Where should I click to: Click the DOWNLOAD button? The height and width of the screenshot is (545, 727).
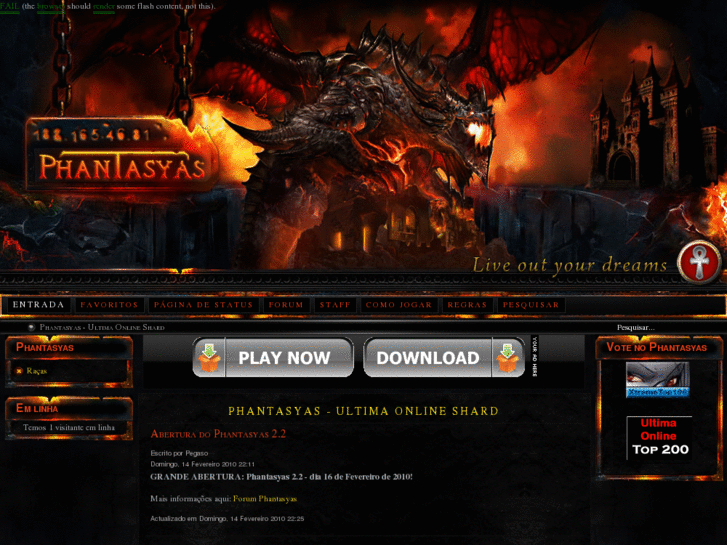[x=444, y=358]
